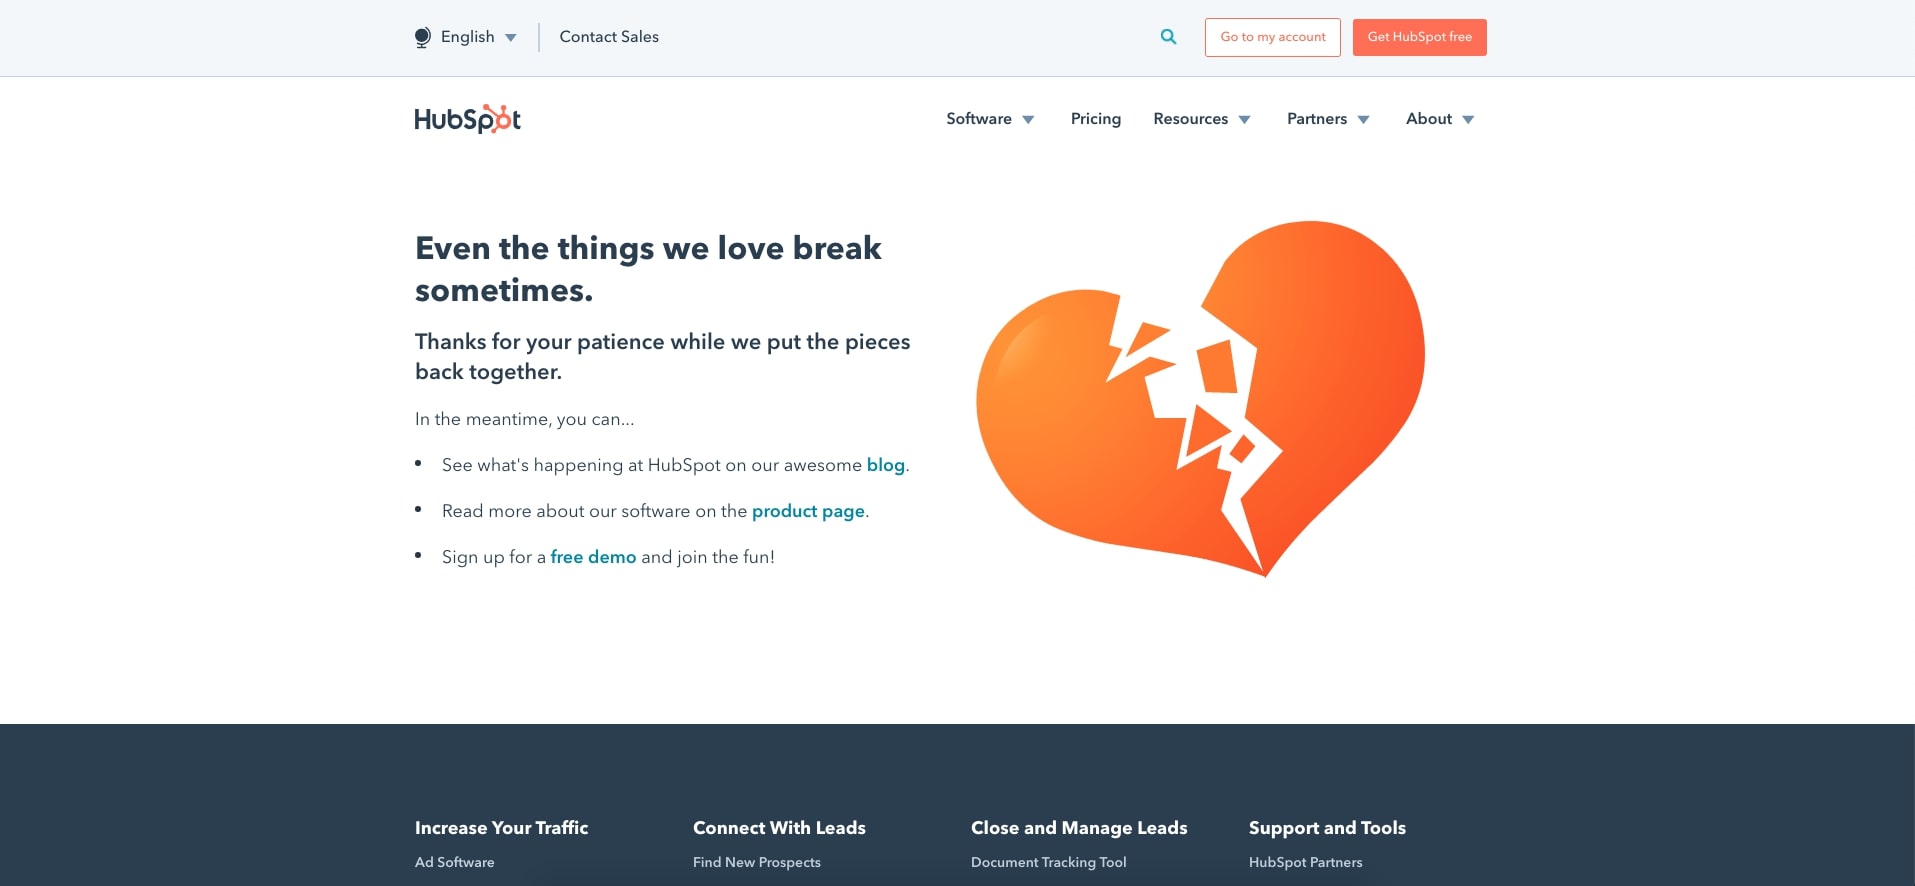Click Get HubSpot free button
Viewport: 1915px width, 886px height.
point(1420,37)
